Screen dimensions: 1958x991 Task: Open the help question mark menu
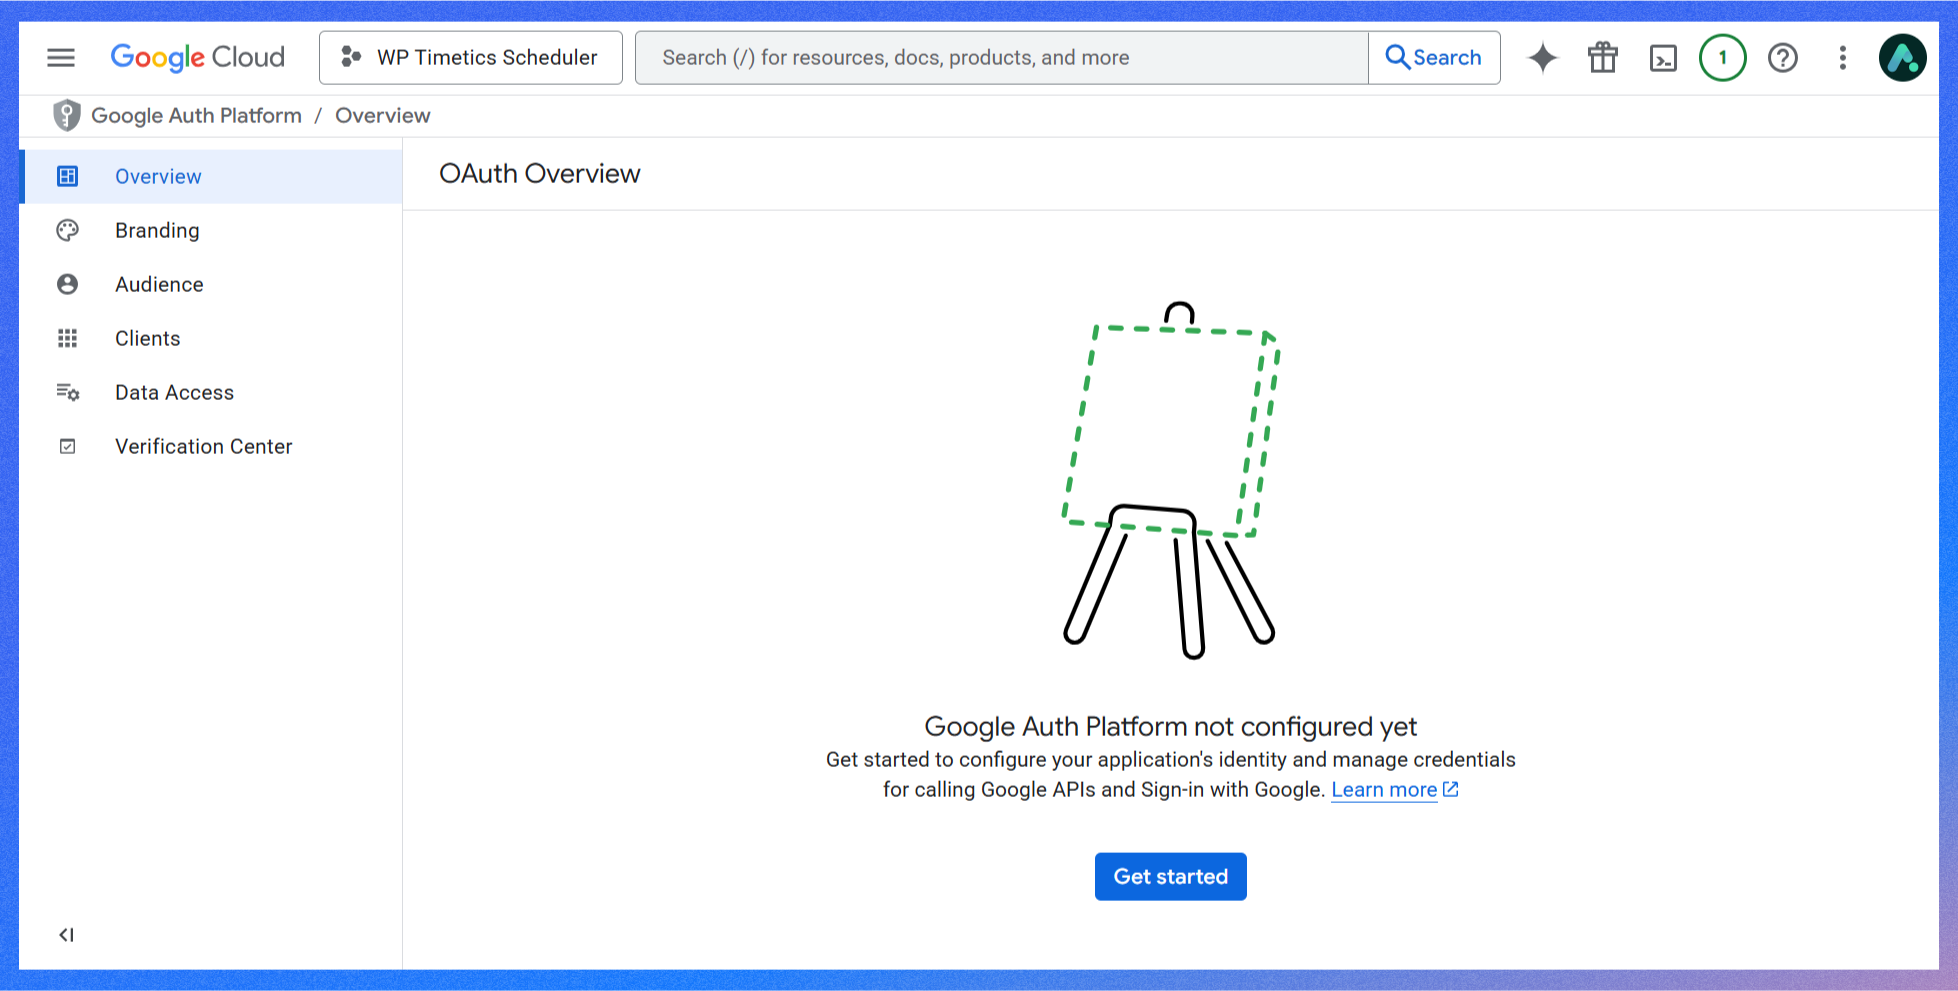(1783, 58)
